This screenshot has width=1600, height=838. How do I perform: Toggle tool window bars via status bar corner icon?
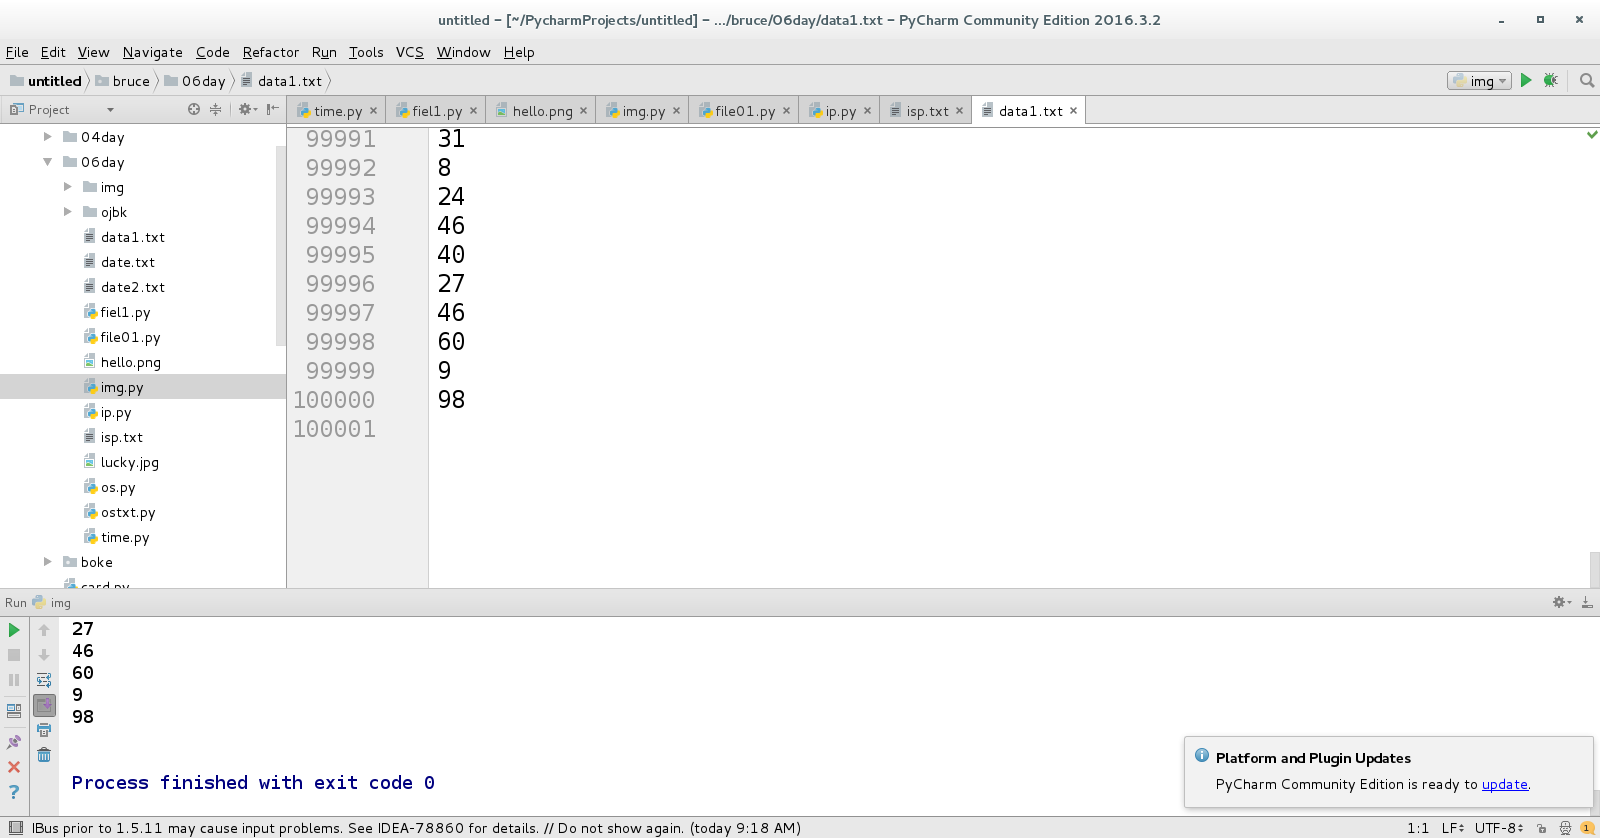point(15,828)
